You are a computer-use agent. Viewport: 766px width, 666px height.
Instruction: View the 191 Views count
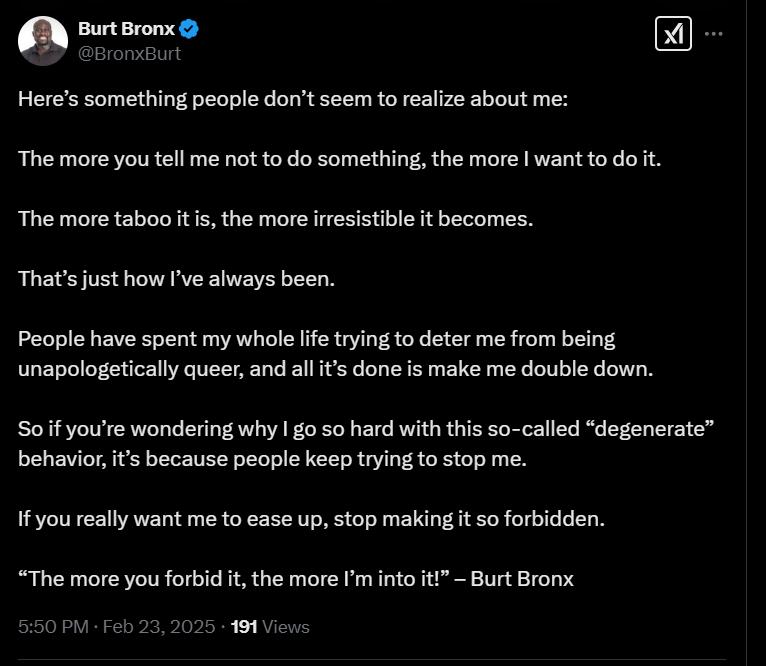(270, 626)
